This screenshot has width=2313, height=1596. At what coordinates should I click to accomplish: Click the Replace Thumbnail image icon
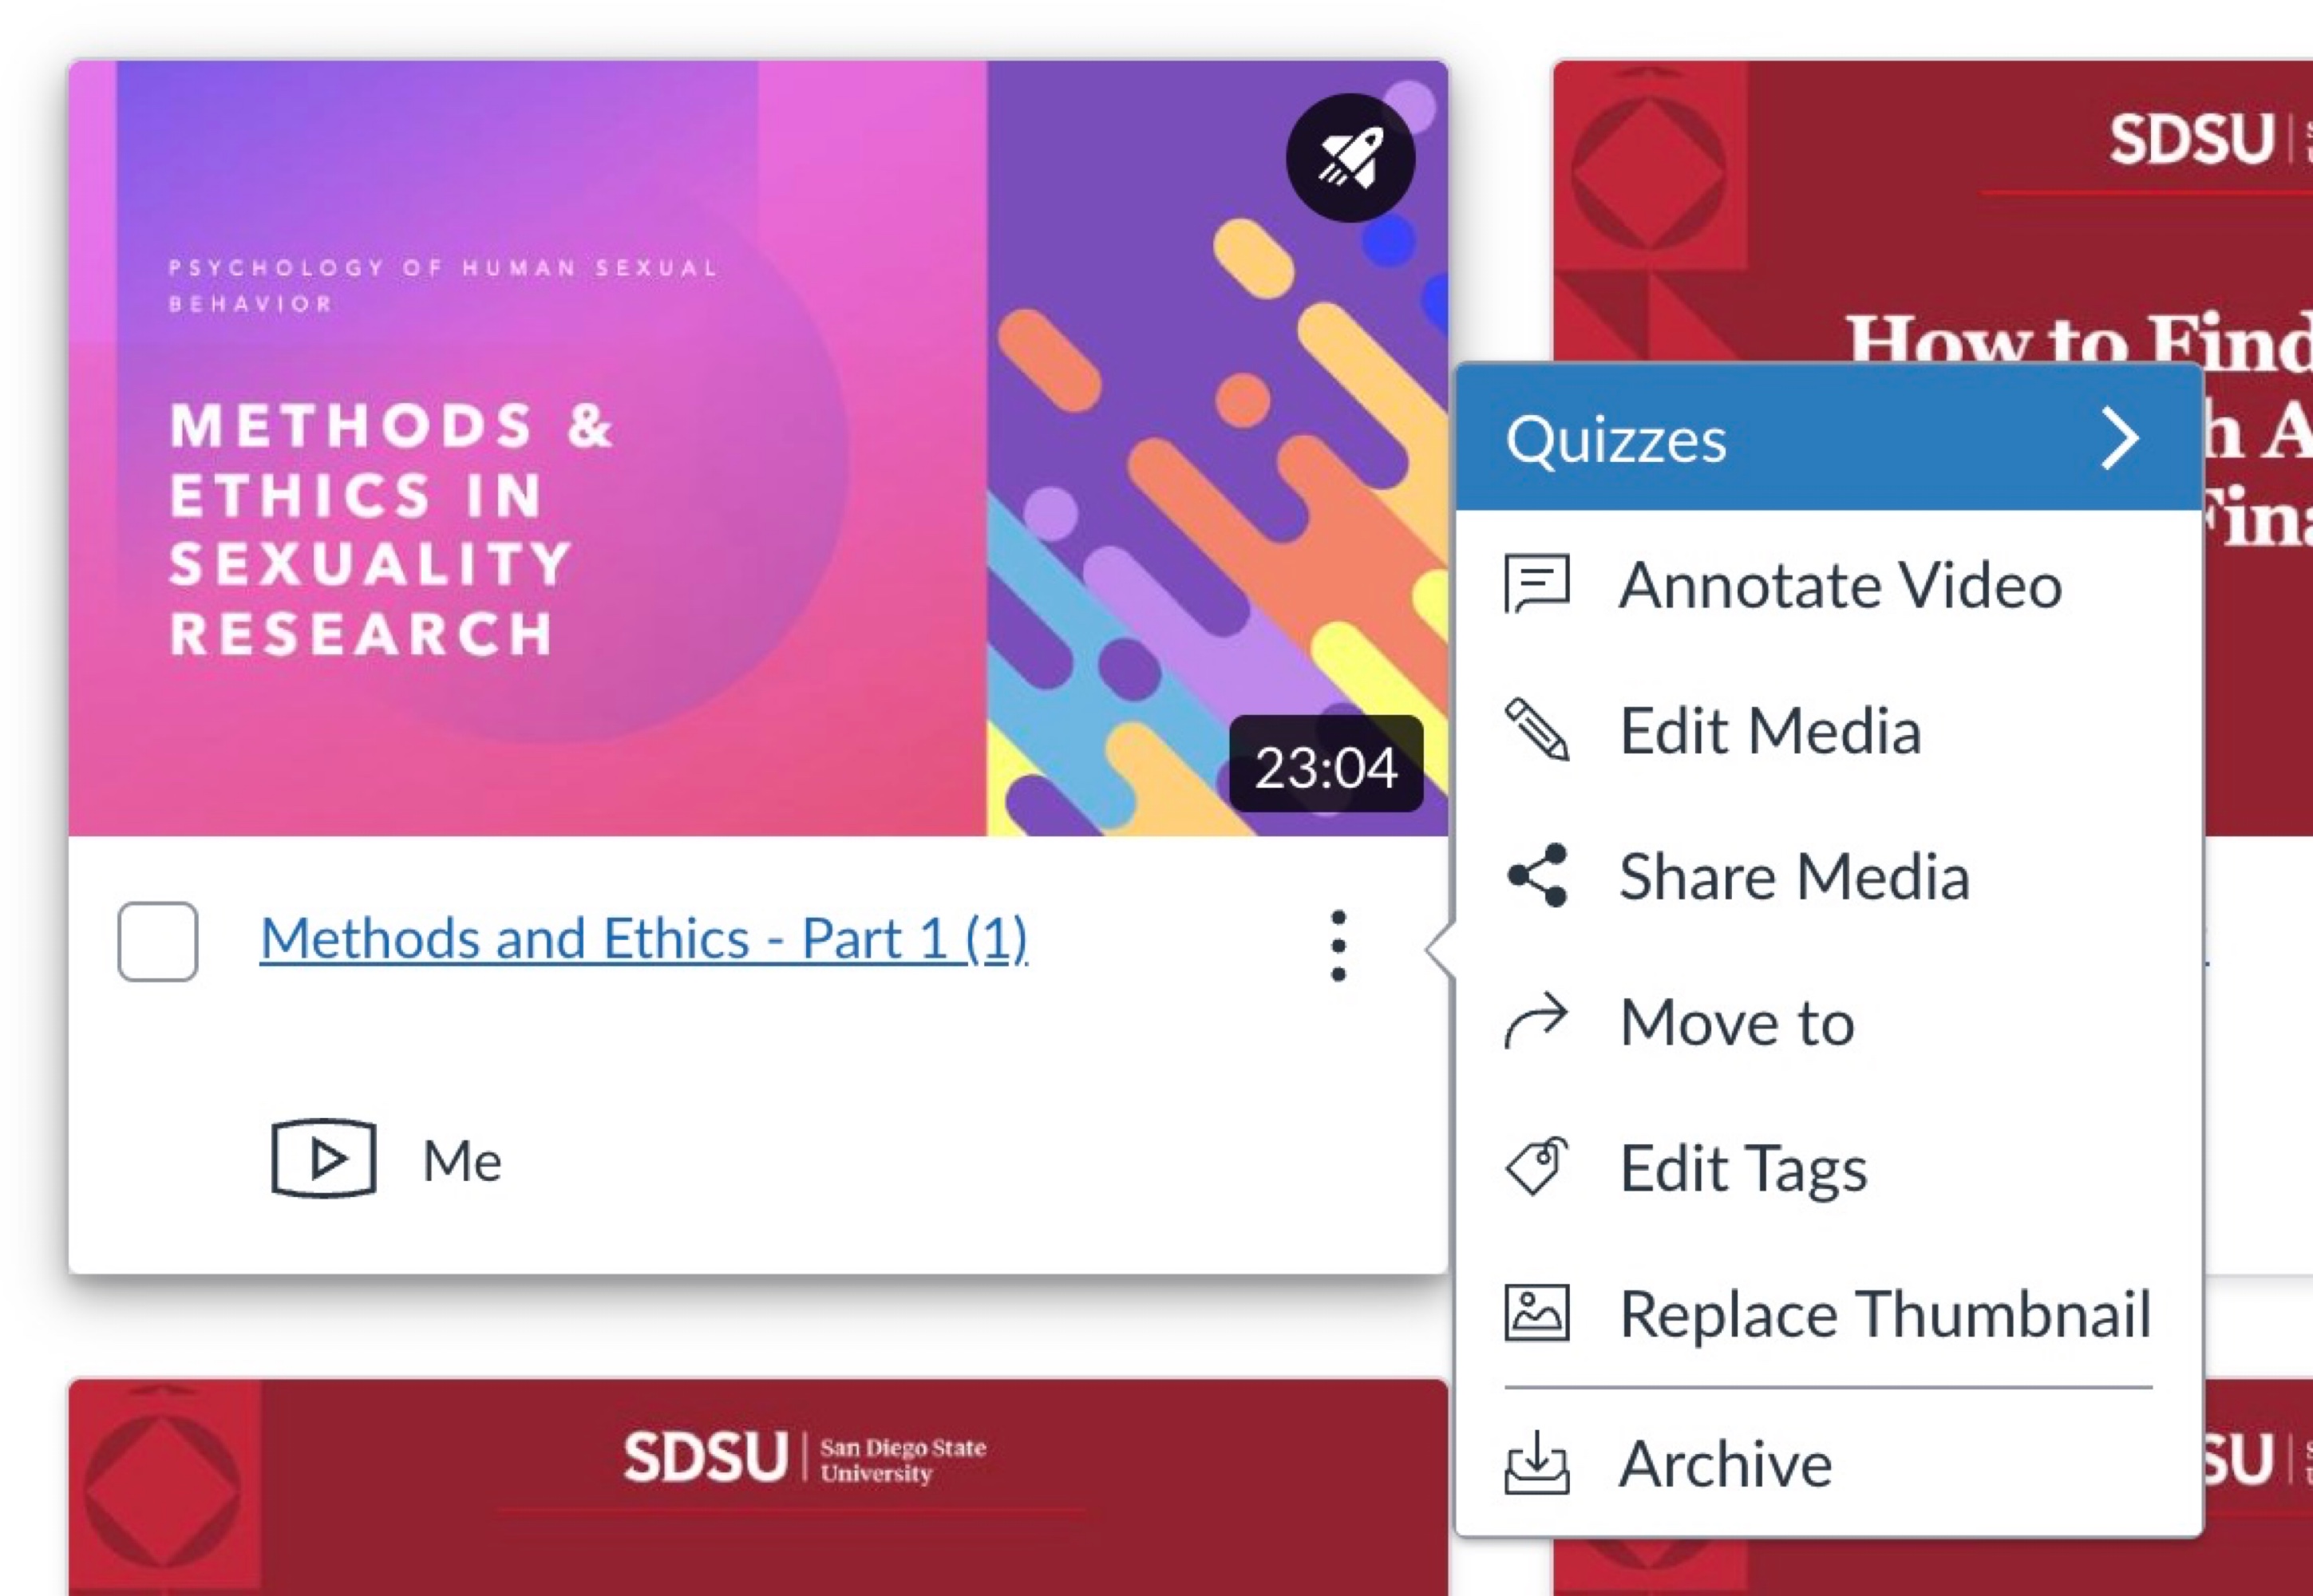[x=1536, y=1313]
